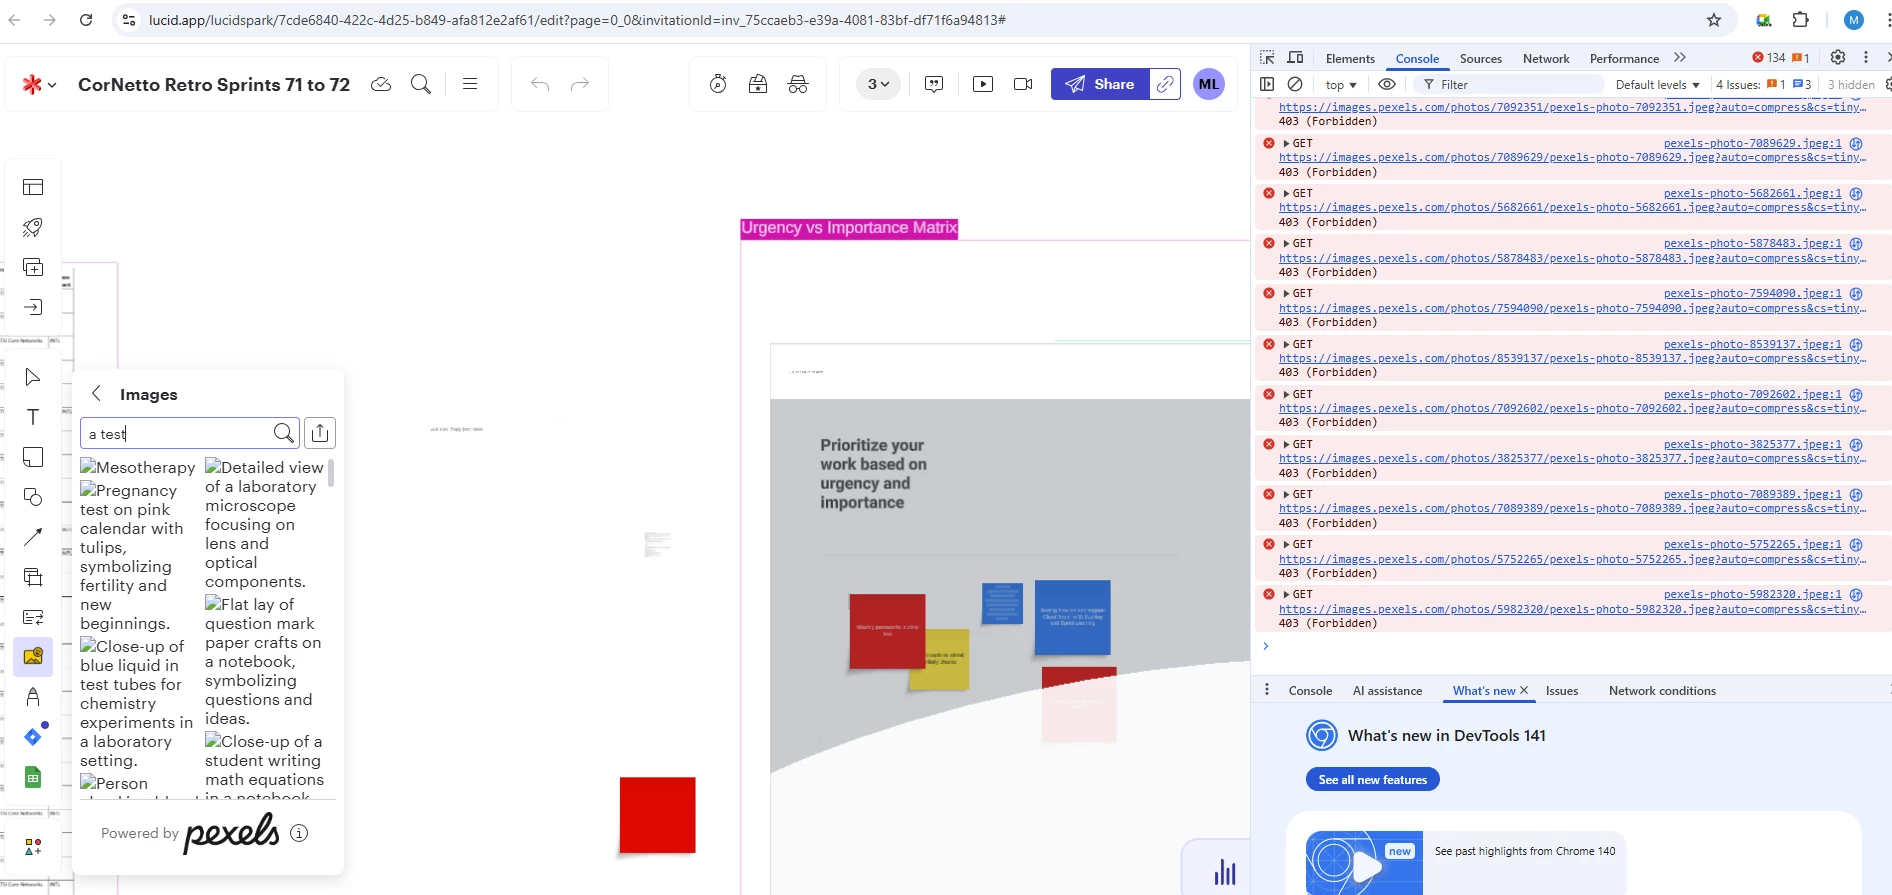The width and height of the screenshot is (1892, 895).
Task: Click the console Filter input field
Action: 1510,85
